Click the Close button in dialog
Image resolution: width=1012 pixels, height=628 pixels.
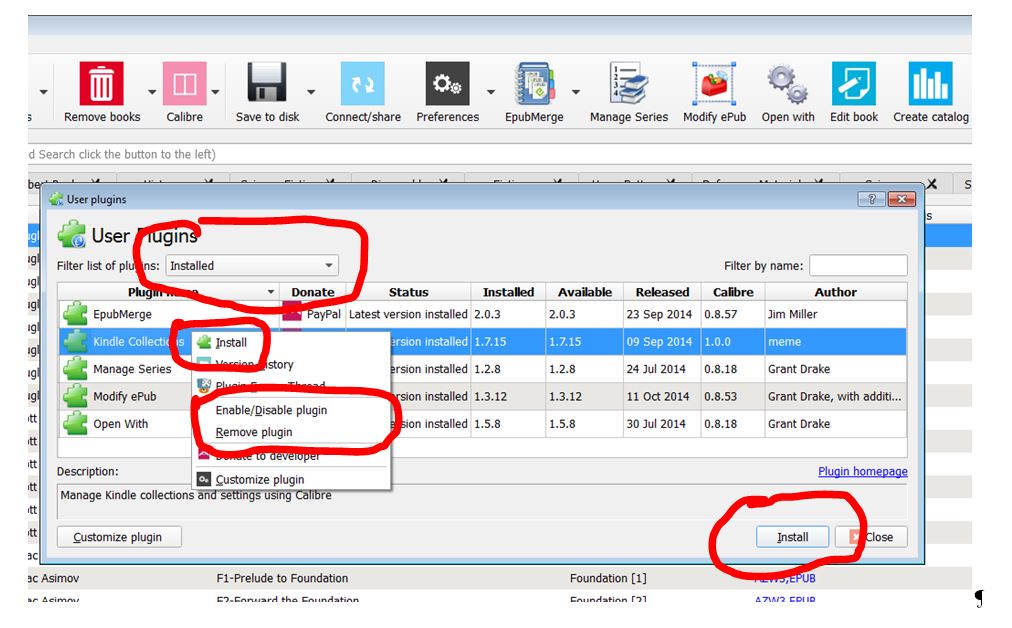point(871,537)
